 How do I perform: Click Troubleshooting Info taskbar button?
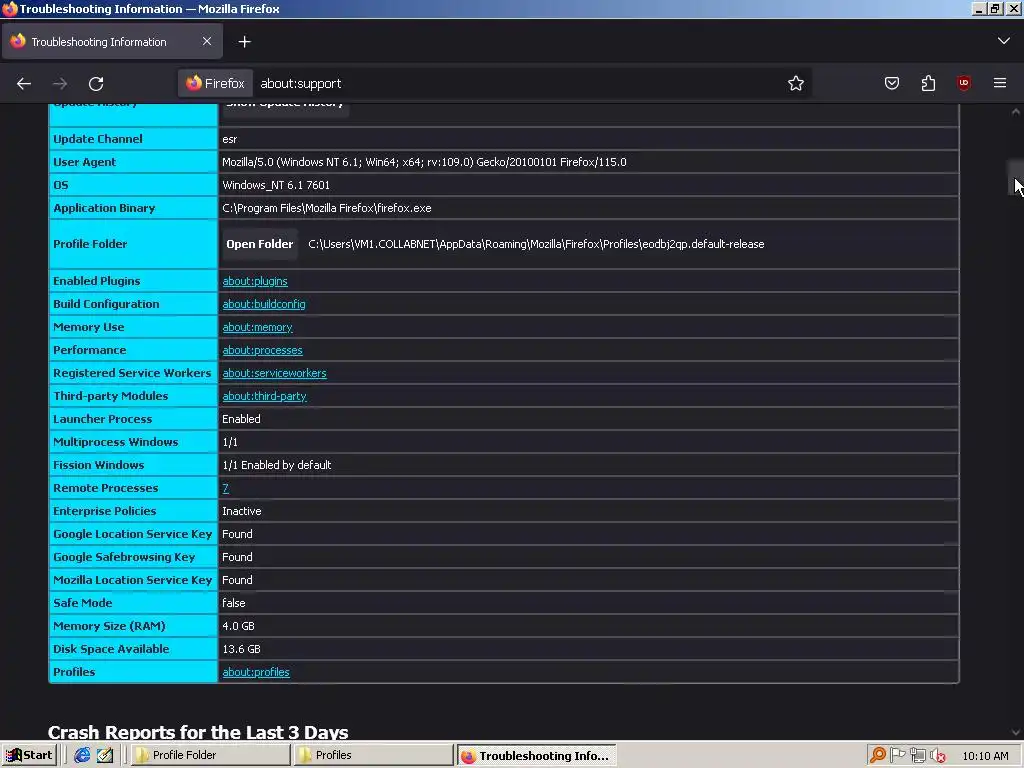pos(536,756)
